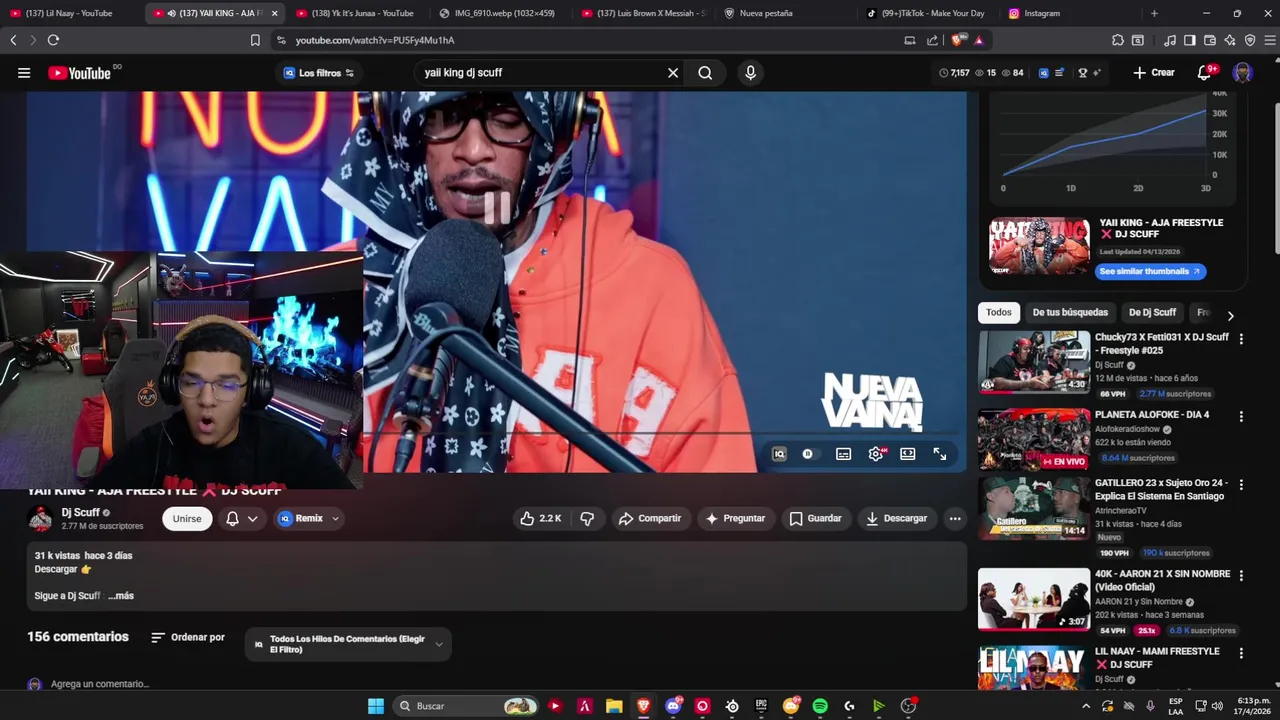Switch to the Instagram tab
This screenshot has height=720, width=1280.
click(x=1070, y=13)
